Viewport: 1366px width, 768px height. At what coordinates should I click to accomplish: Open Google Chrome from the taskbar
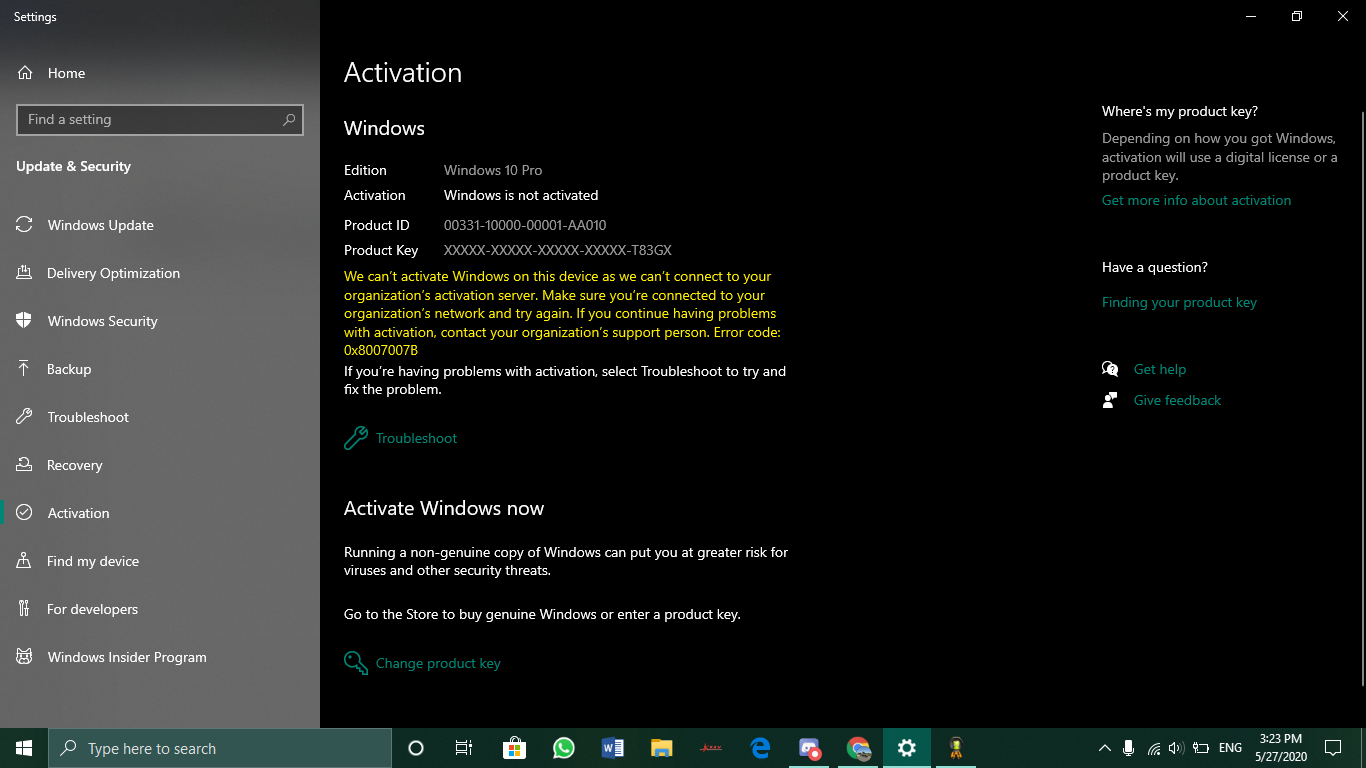click(858, 748)
